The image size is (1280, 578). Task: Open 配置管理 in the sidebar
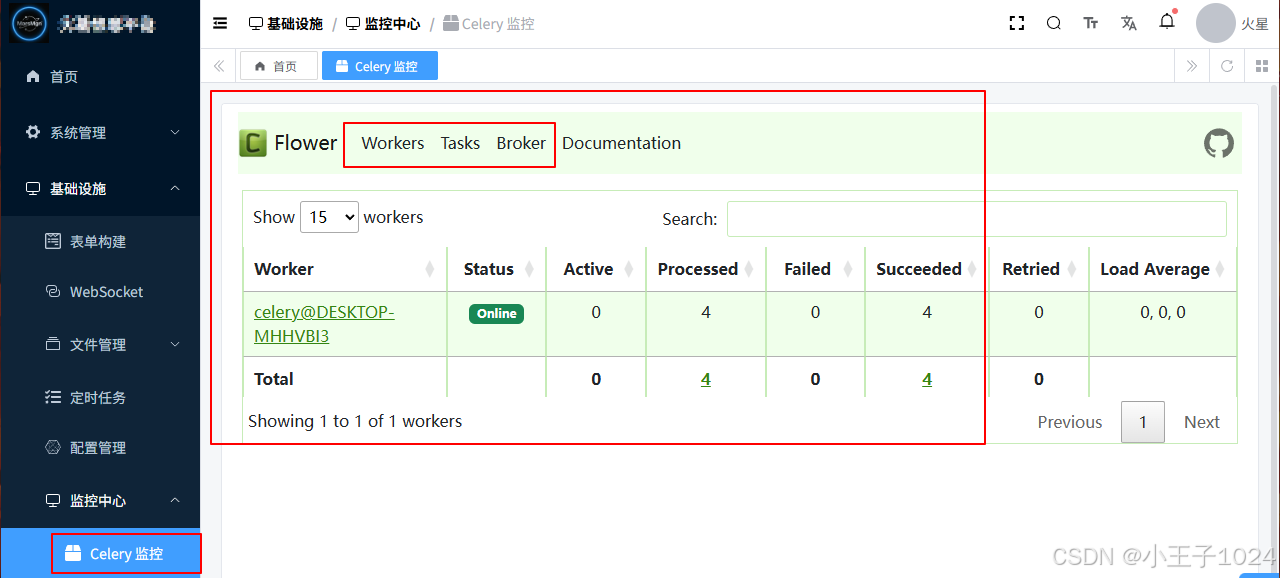pyautogui.click(x=100, y=447)
